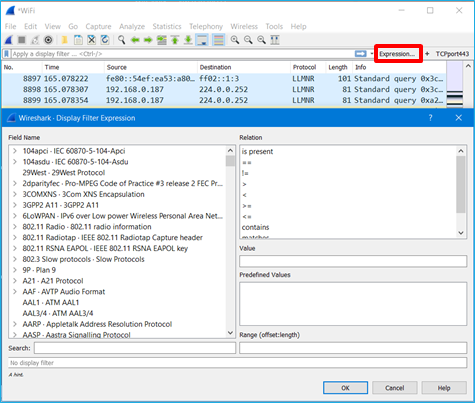
Task: Save this capture file
Action: pyautogui.click(x=78, y=40)
